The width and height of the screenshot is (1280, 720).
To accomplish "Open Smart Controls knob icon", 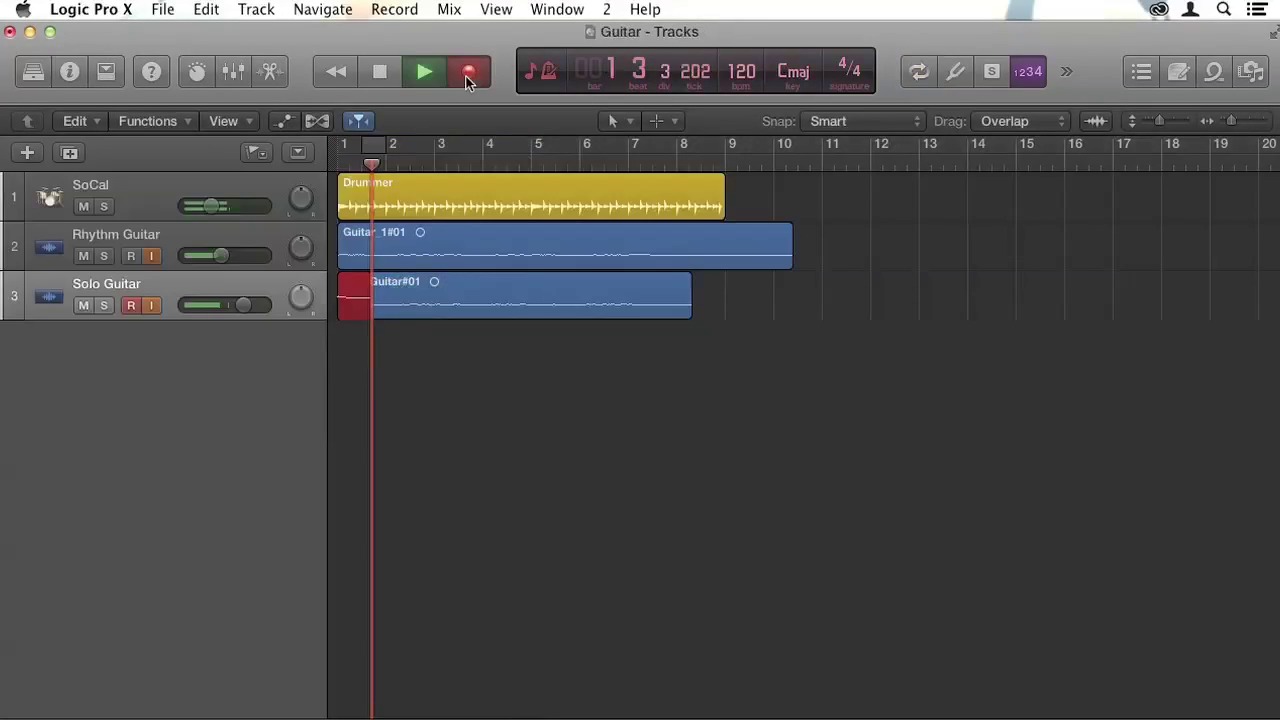I will [x=197, y=71].
